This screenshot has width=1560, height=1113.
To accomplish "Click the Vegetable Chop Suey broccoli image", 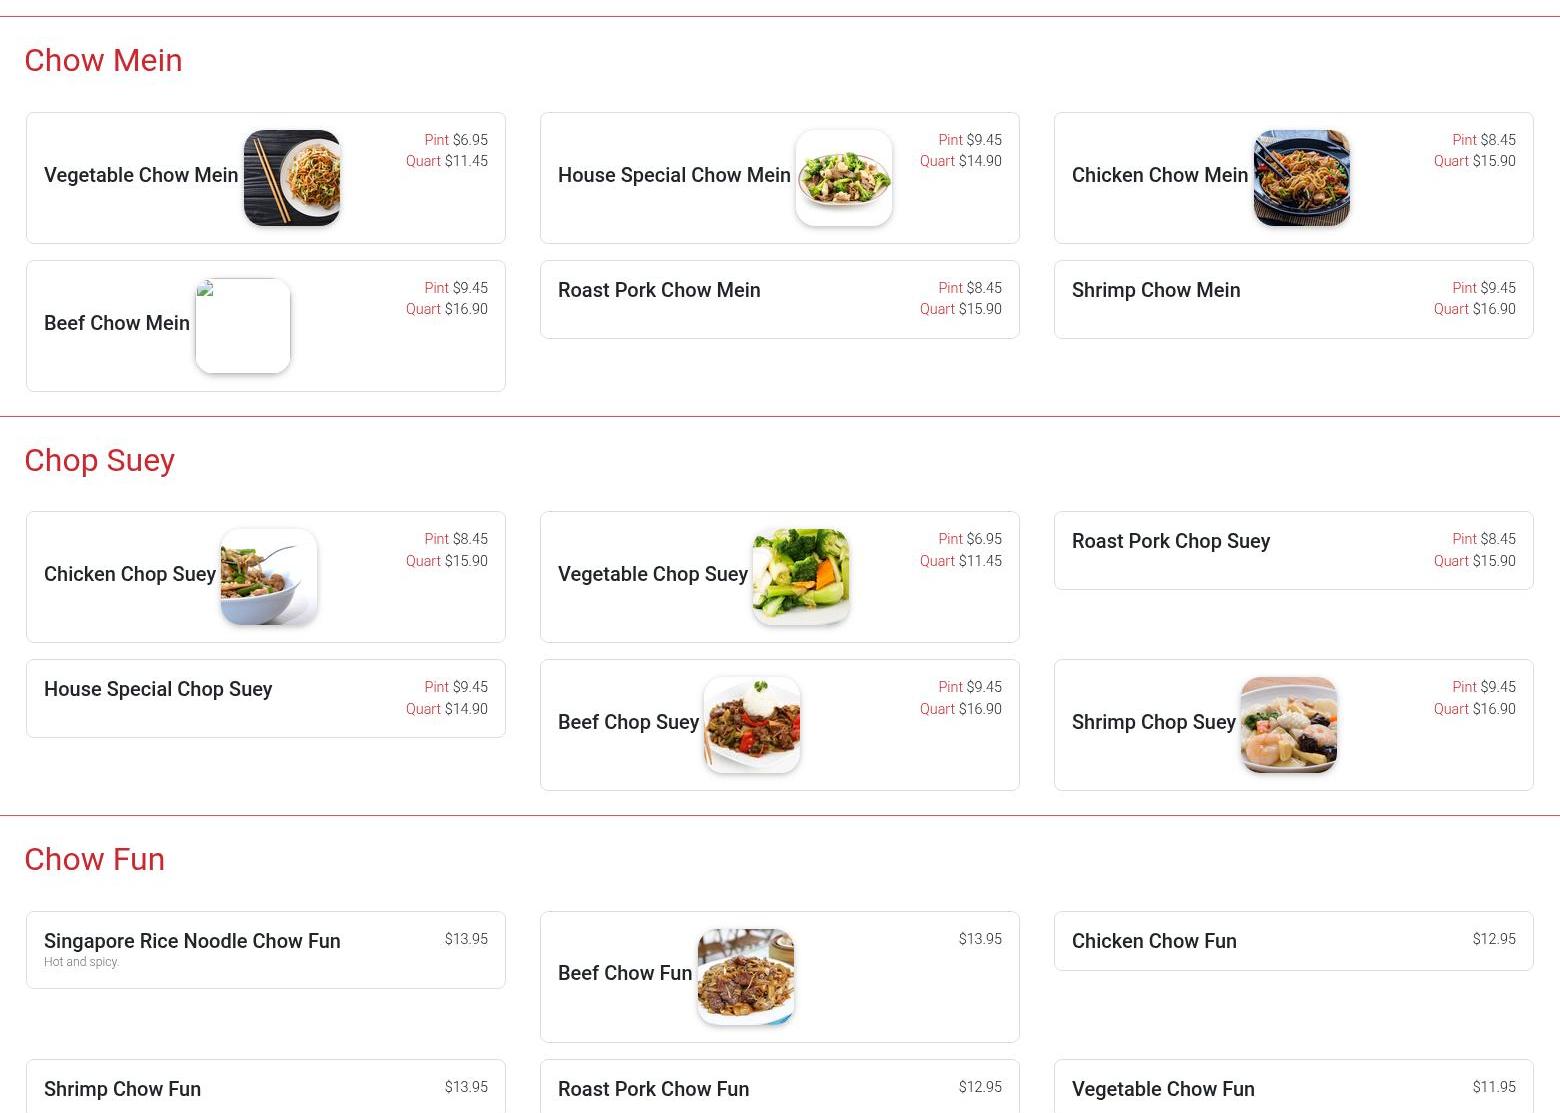I will pyautogui.click(x=801, y=577).
